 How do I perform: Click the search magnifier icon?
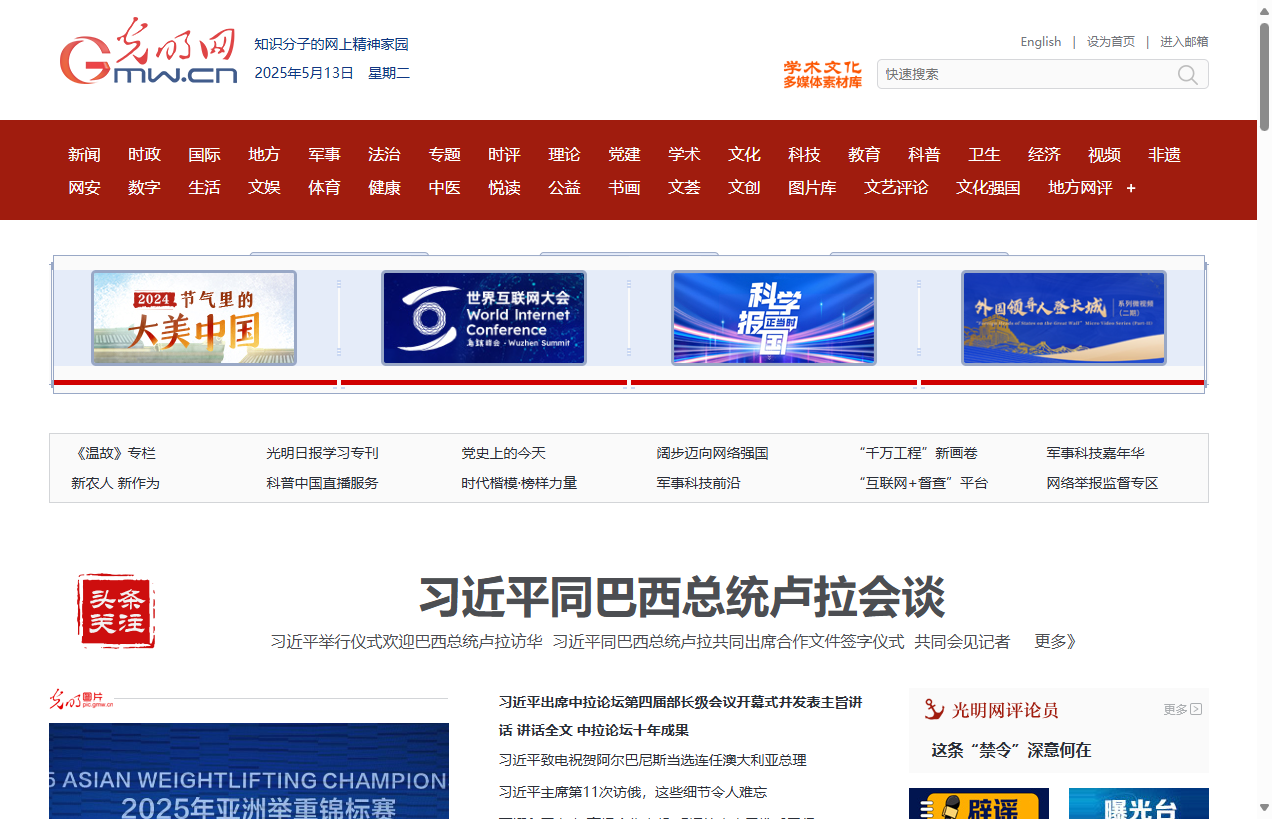(x=1187, y=75)
